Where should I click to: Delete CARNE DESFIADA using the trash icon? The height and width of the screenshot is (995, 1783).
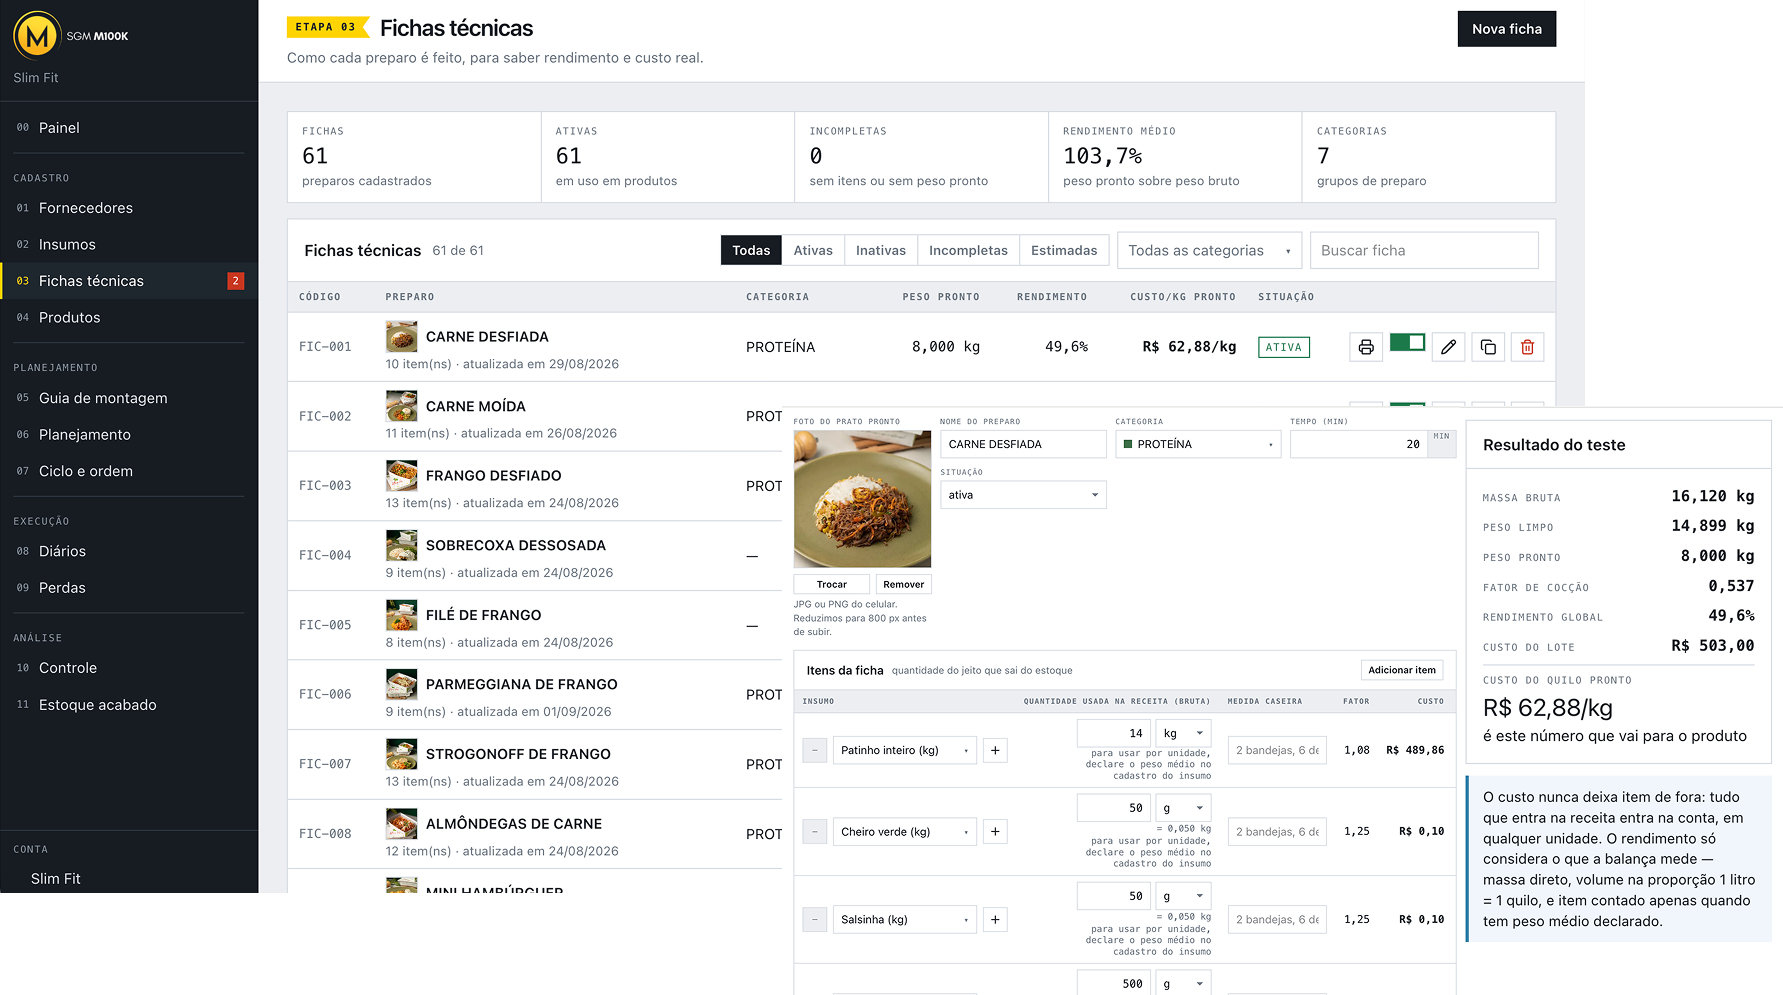coord(1528,347)
